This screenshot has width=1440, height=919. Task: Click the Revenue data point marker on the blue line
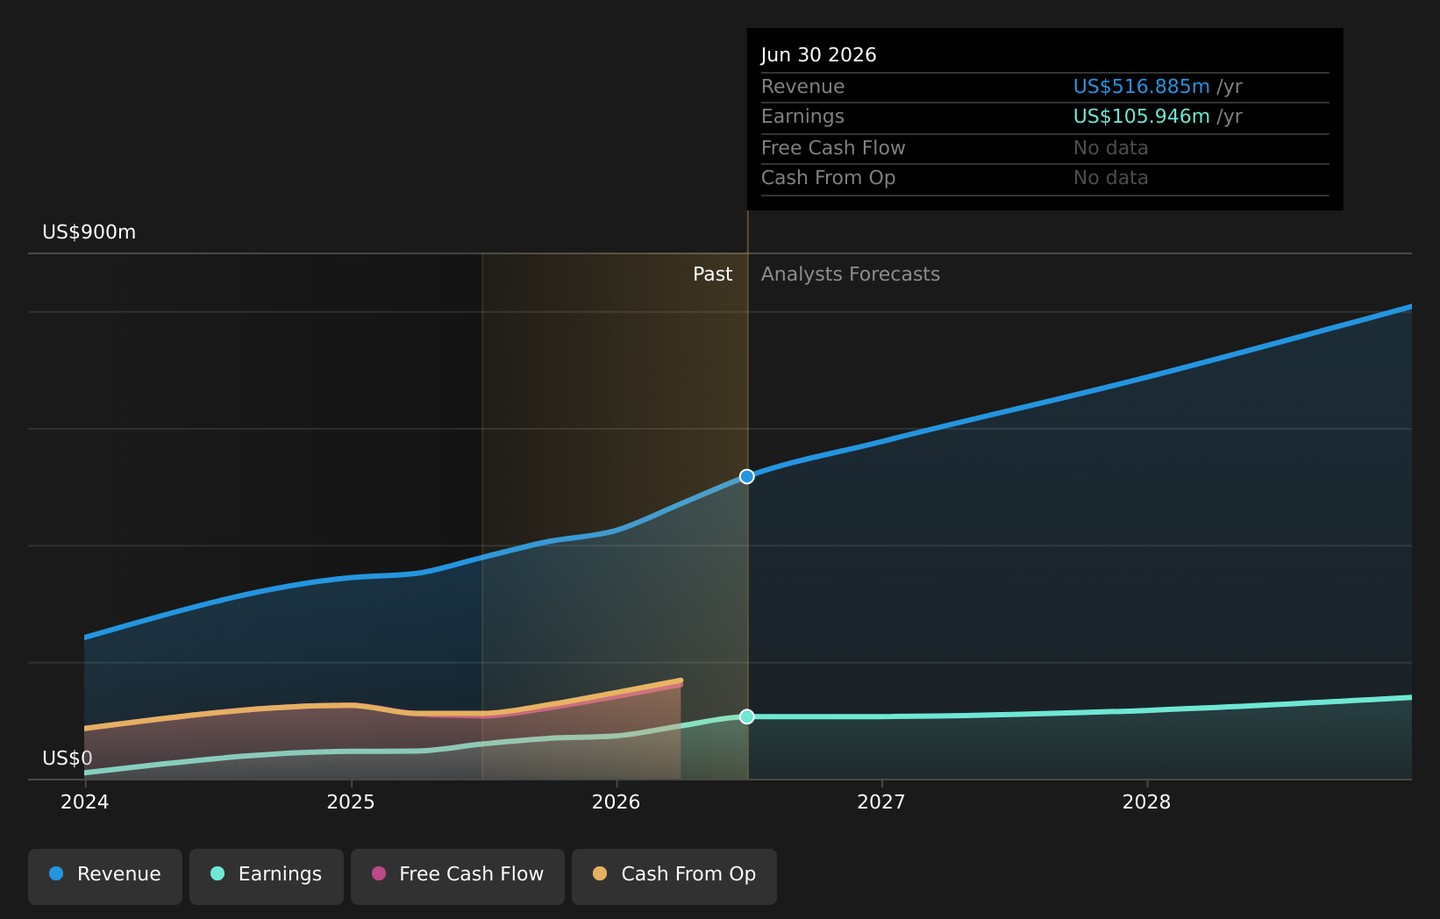click(x=747, y=477)
